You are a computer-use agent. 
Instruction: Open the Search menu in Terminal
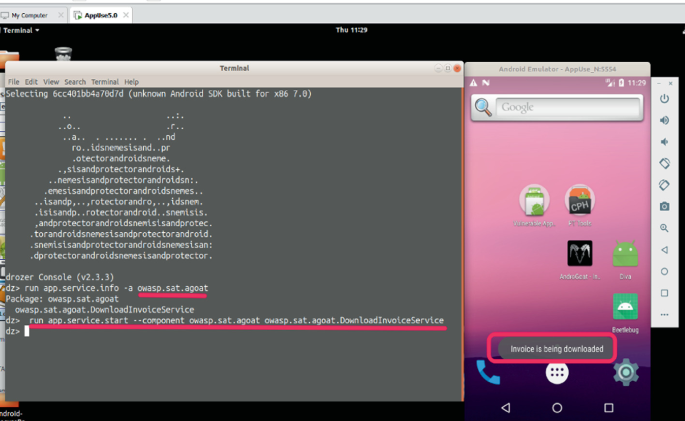click(x=74, y=81)
